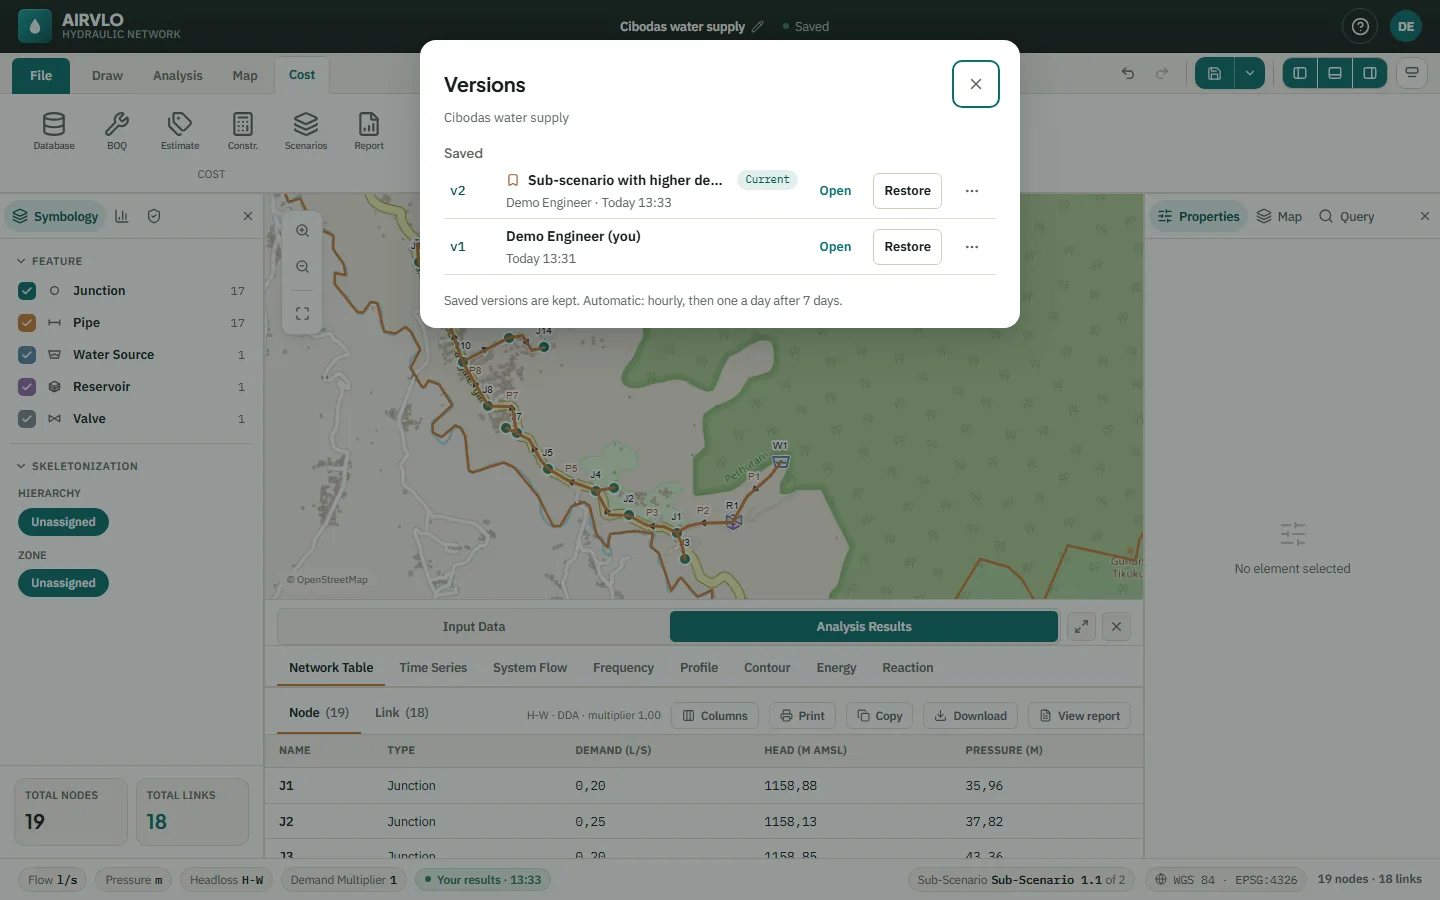This screenshot has width=1440, height=900.
Task: Toggle the right sidebar panel layout
Action: click(x=1370, y=73)
